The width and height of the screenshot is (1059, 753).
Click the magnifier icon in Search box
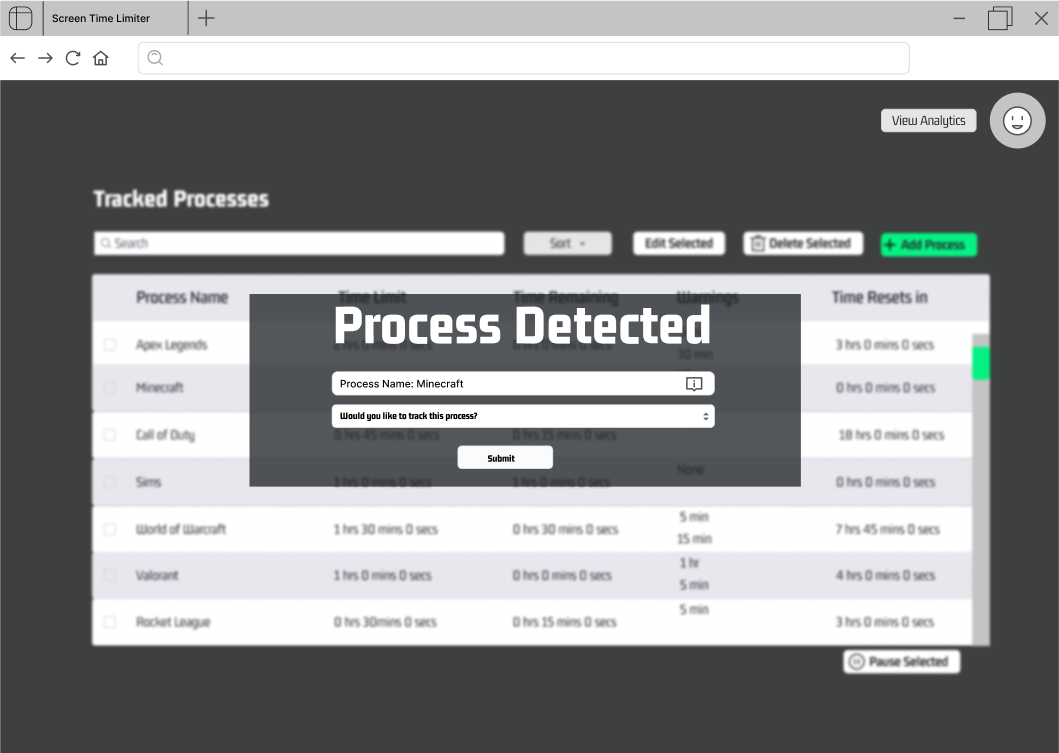click(x=105, y=243)
